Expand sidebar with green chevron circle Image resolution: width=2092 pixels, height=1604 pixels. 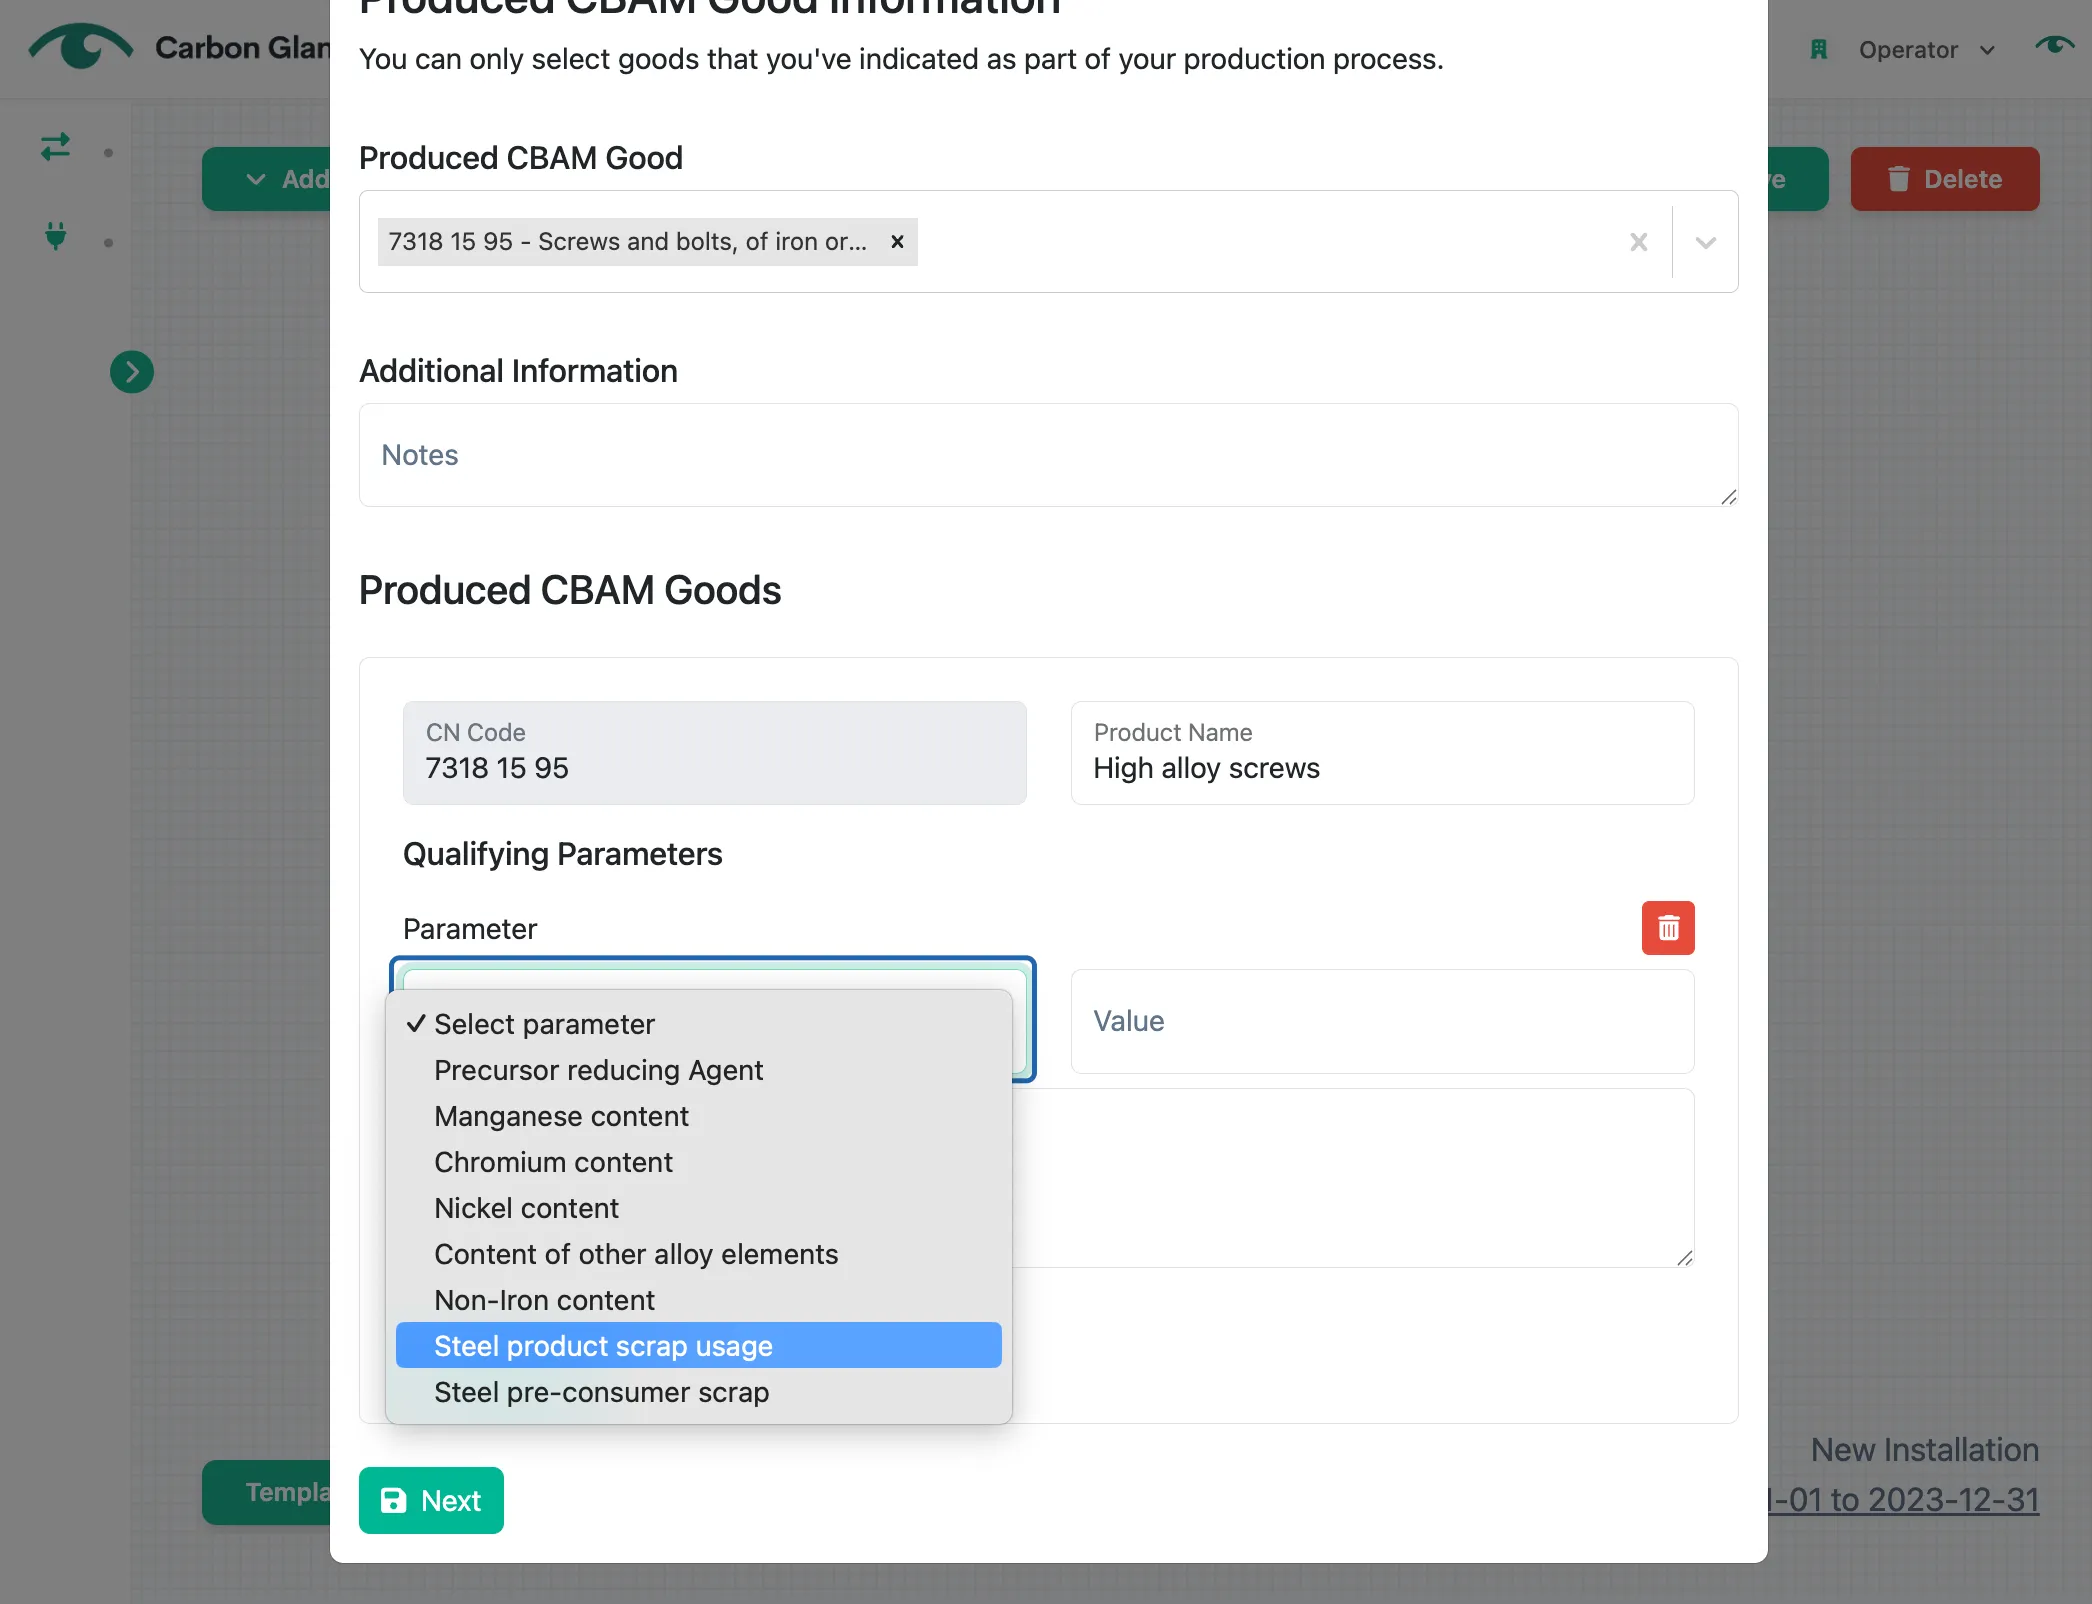132,372
